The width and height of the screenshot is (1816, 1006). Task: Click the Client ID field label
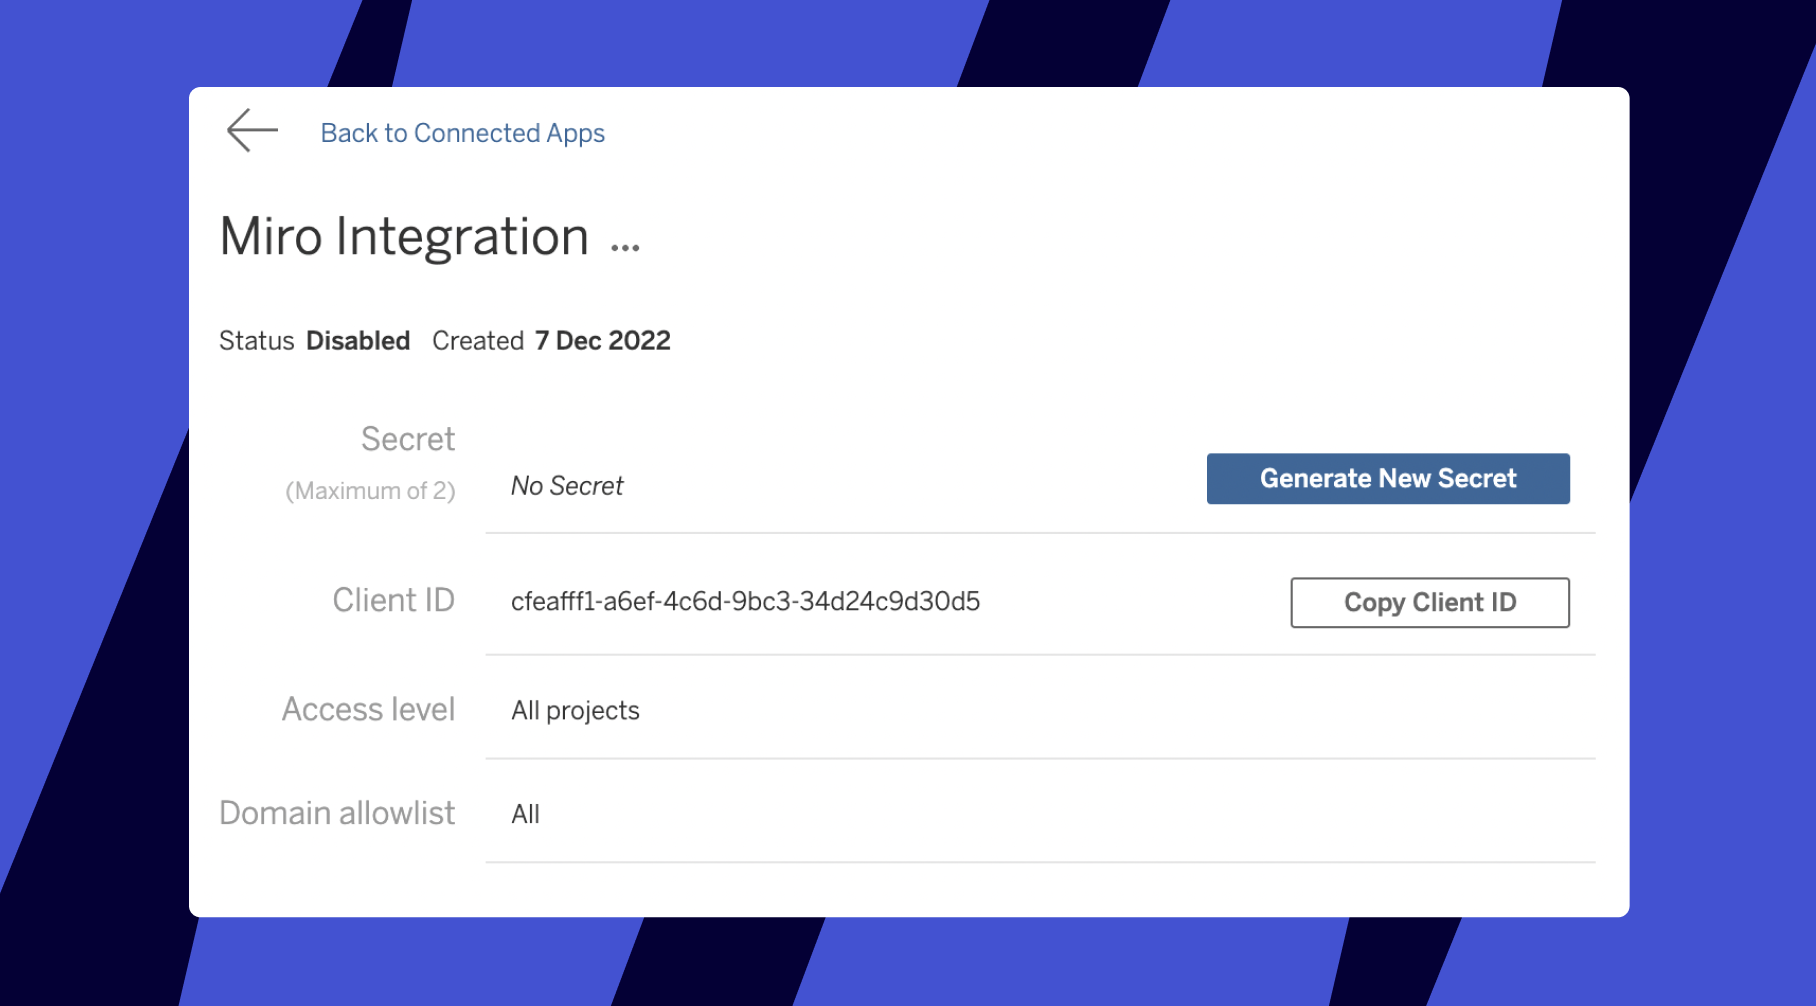pos(393,600)
